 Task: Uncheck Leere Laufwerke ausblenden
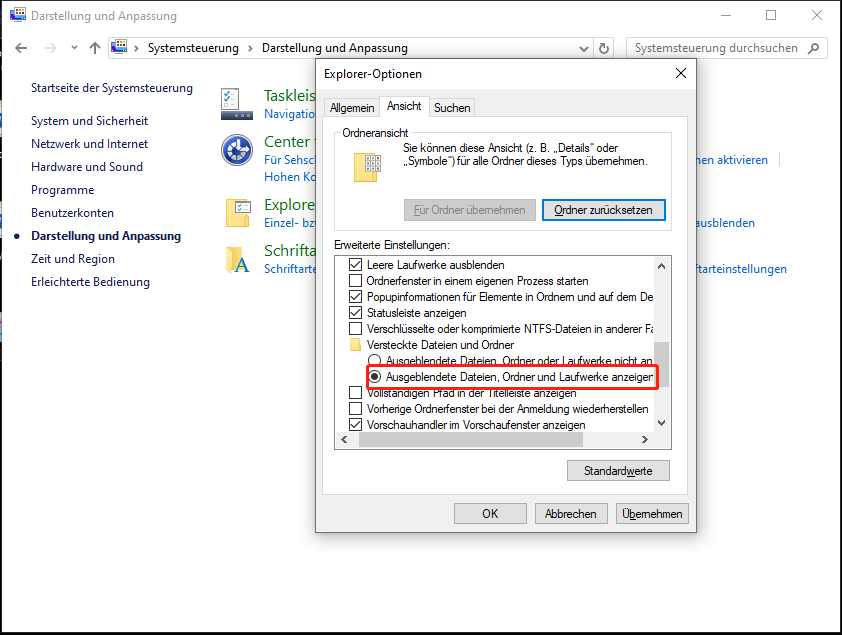[355, 265]
